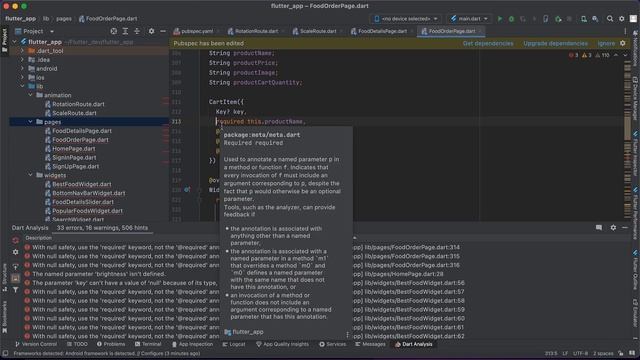
Task: Open the Logcat tool window button
Action: pyautogui.click(x=234, y=344)
